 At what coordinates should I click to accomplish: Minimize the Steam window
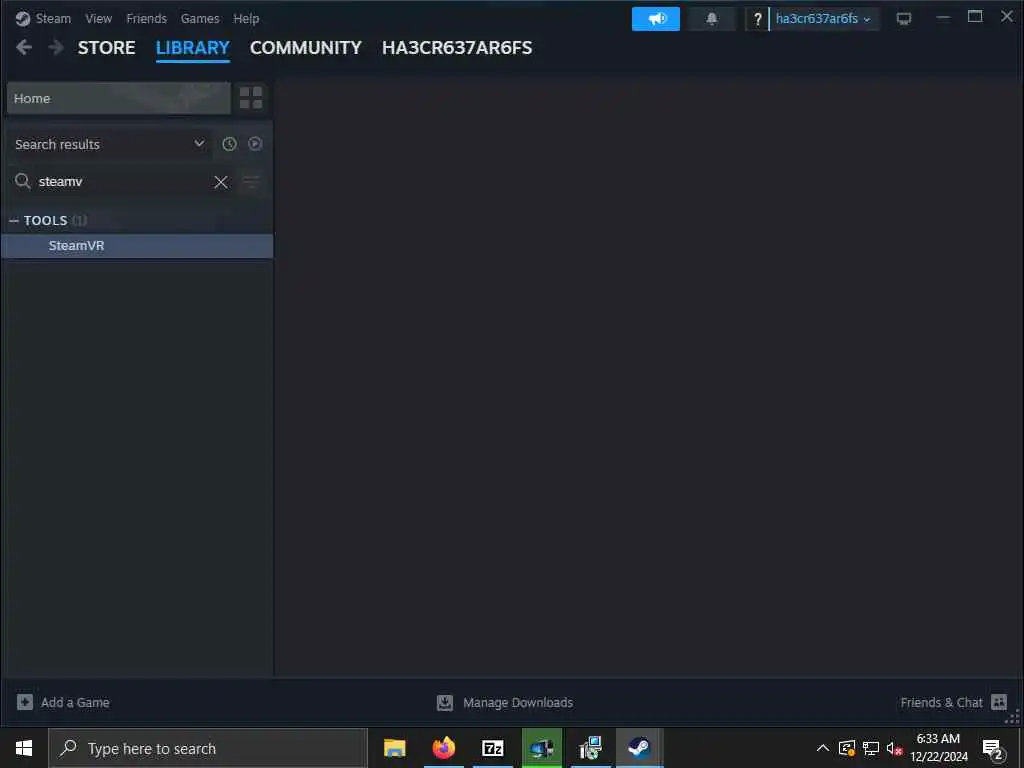pos(943,18)
